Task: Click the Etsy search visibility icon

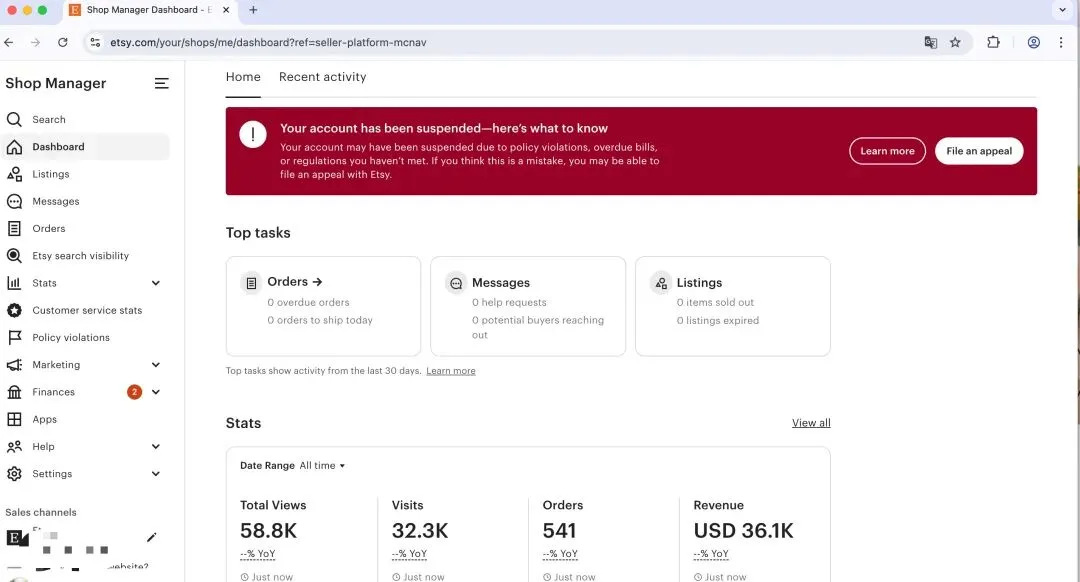Action: pyautogui.click(x=14, y=256)
